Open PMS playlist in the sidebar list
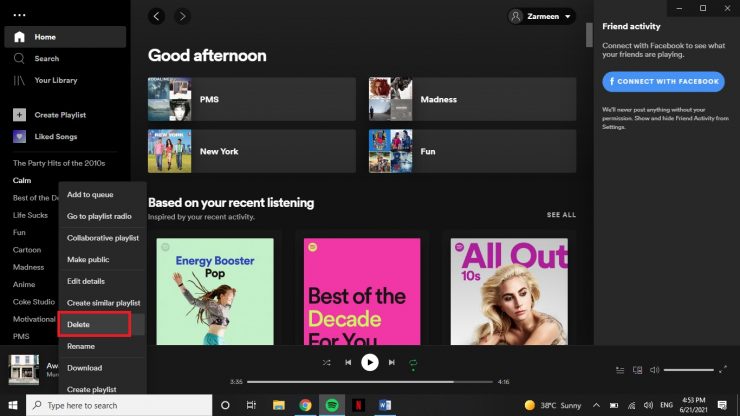The width and height of the screenshot is (740, 416). [21, 337]
